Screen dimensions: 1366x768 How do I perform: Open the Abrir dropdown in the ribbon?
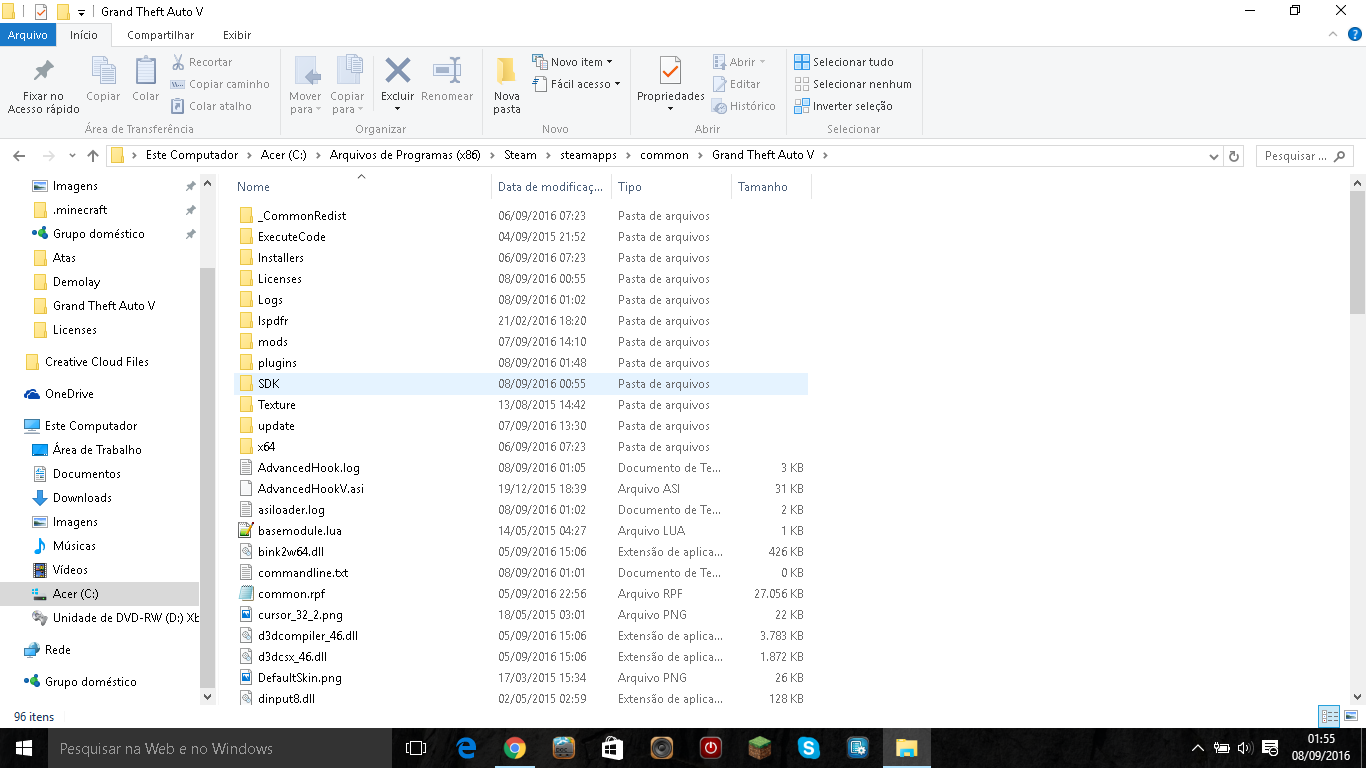coord(739,62)
